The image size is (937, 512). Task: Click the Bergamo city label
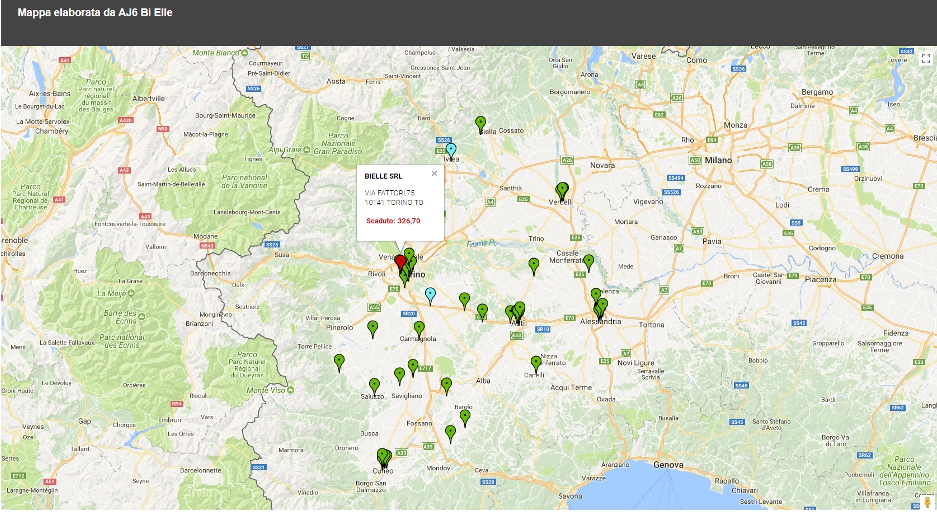[817, 92]
